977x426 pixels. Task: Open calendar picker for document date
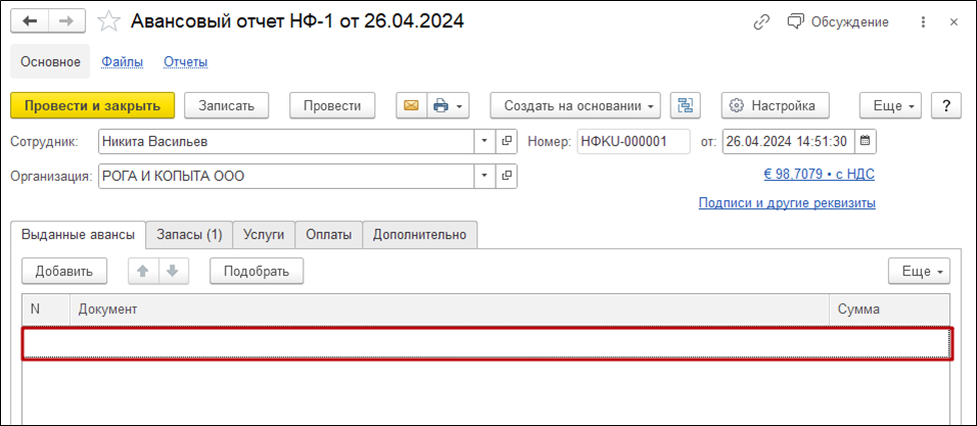pyautogui.click(x=866, y=141)
